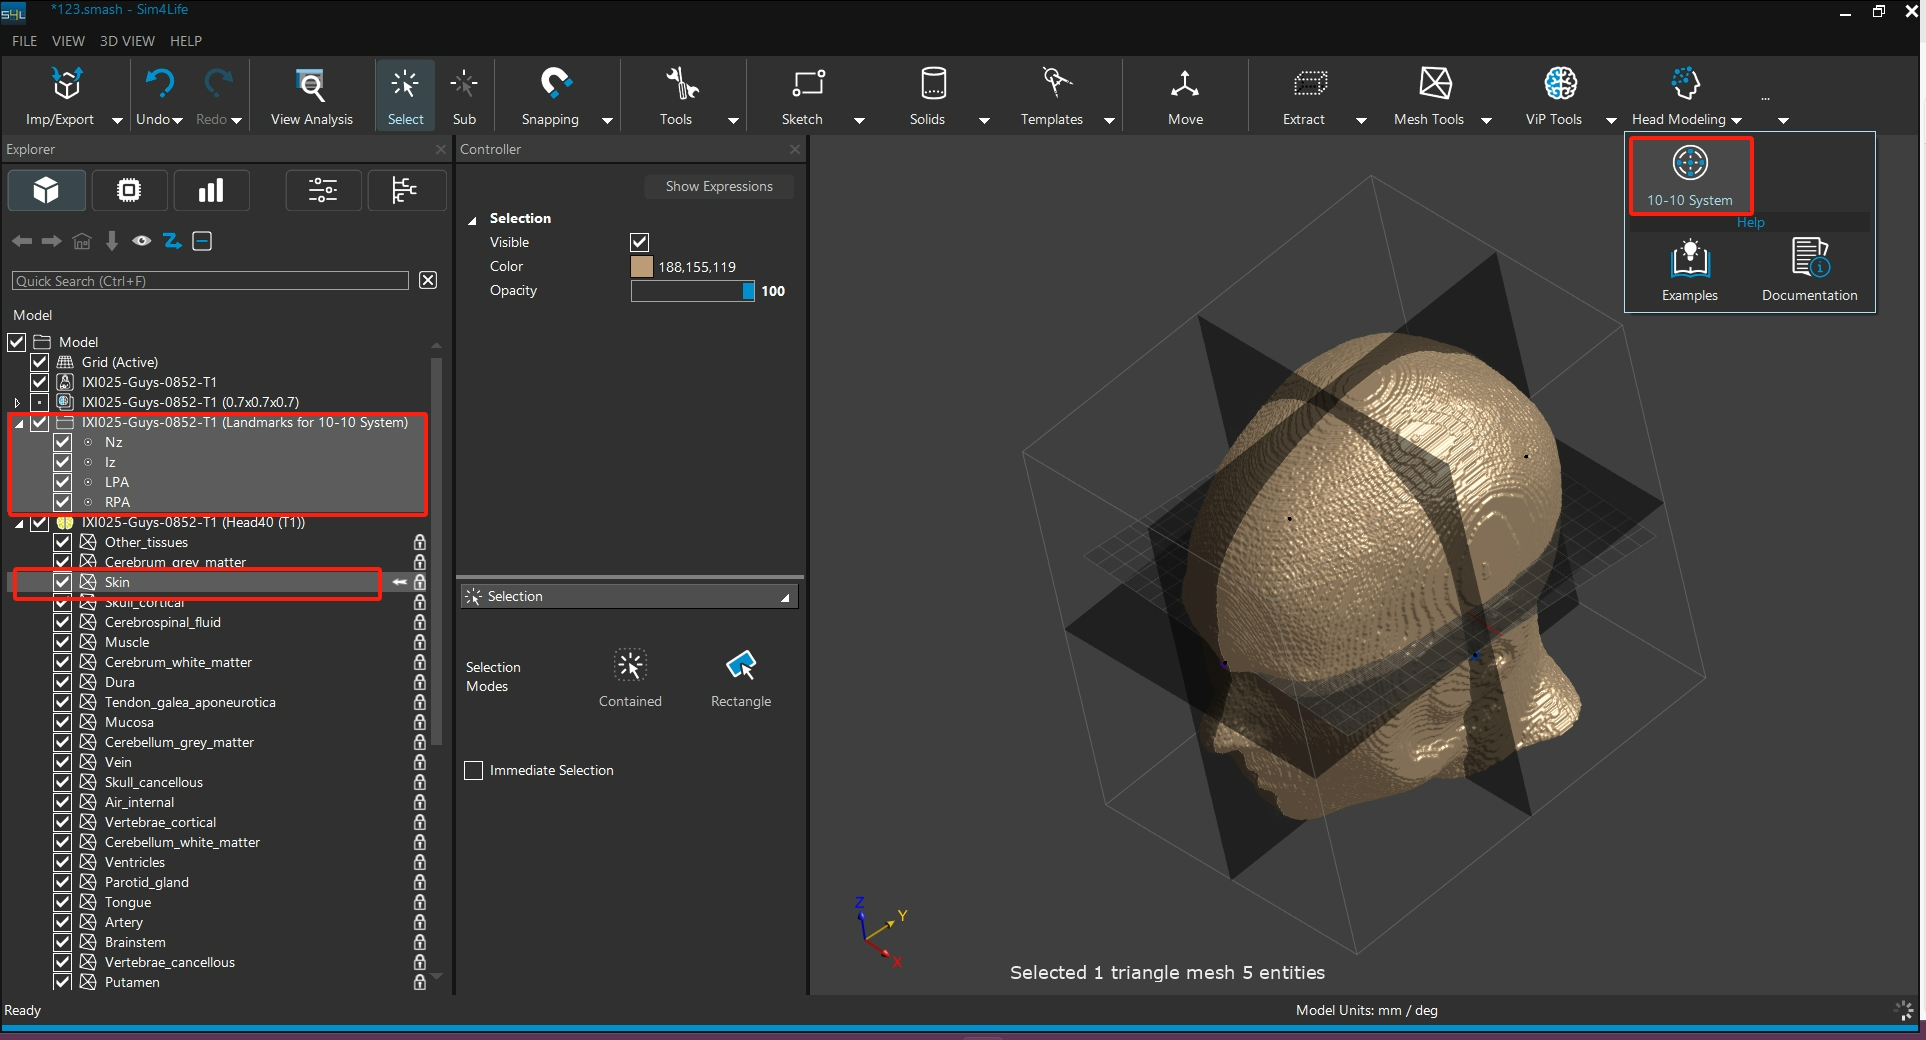This screenshot has height=1040, width=1926.
Task: Open the Head Modeling dropdown arrow
Action: [1736, 120]
